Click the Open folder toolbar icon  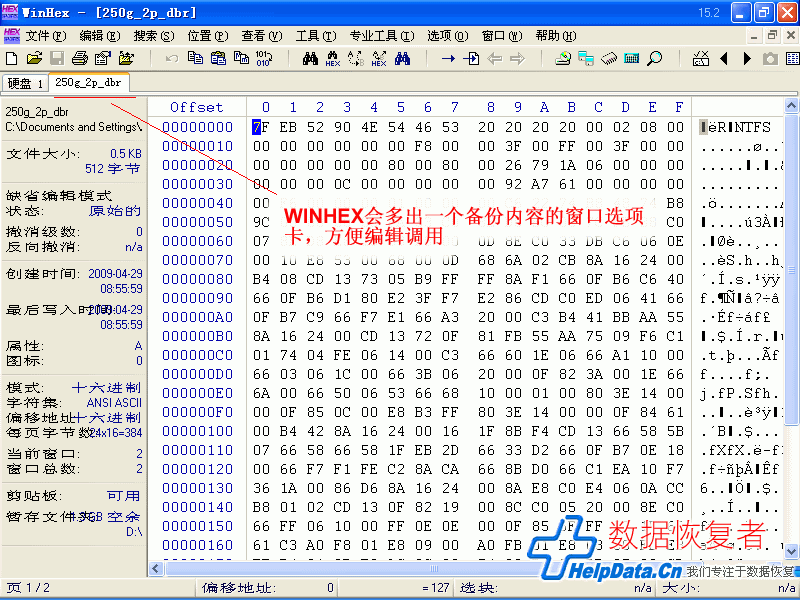[126, 58]
